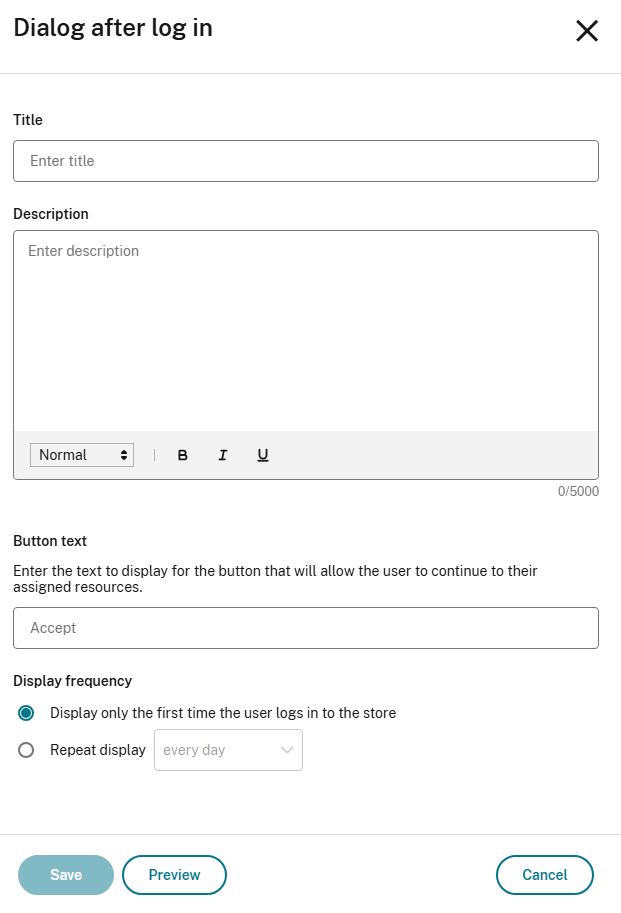
Task: Click the 0/5000 character counter
Action: [x=578, y=492]
